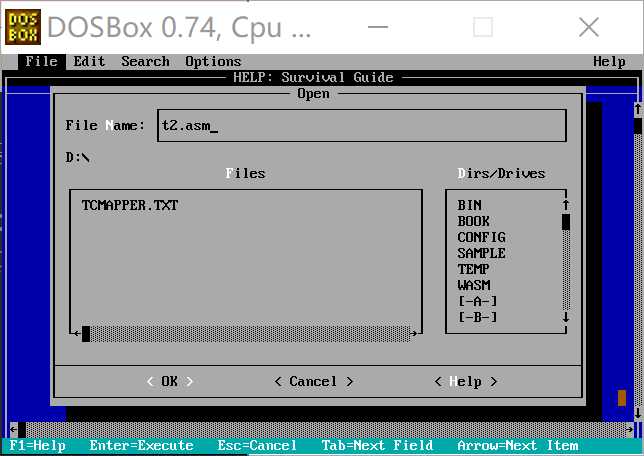Click Files list scroll left arrow

click(x=77, y=334)
